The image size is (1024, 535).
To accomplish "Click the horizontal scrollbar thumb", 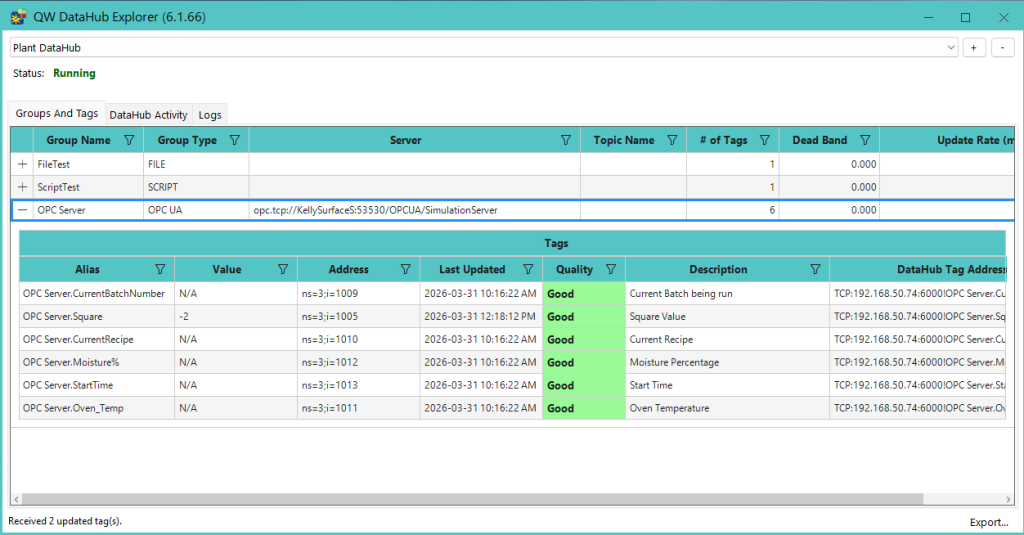I will 473,499.
